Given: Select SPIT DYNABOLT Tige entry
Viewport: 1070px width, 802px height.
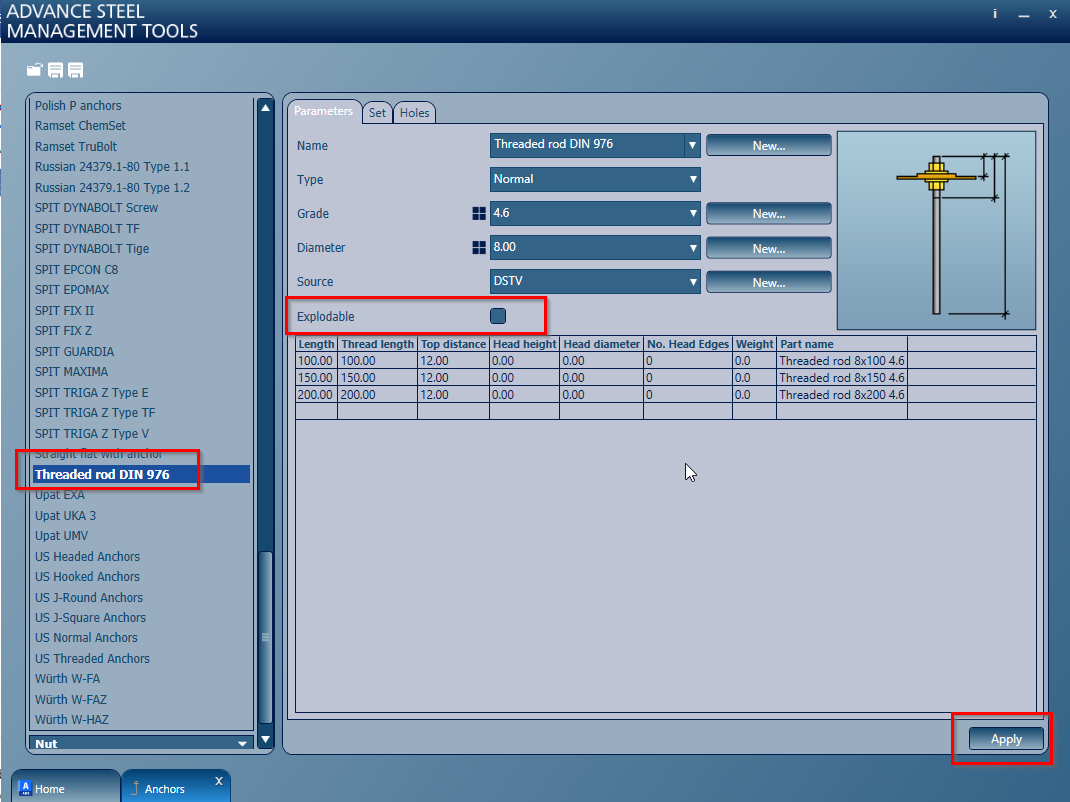Looking at the screenshot, I should coord(91,248).
